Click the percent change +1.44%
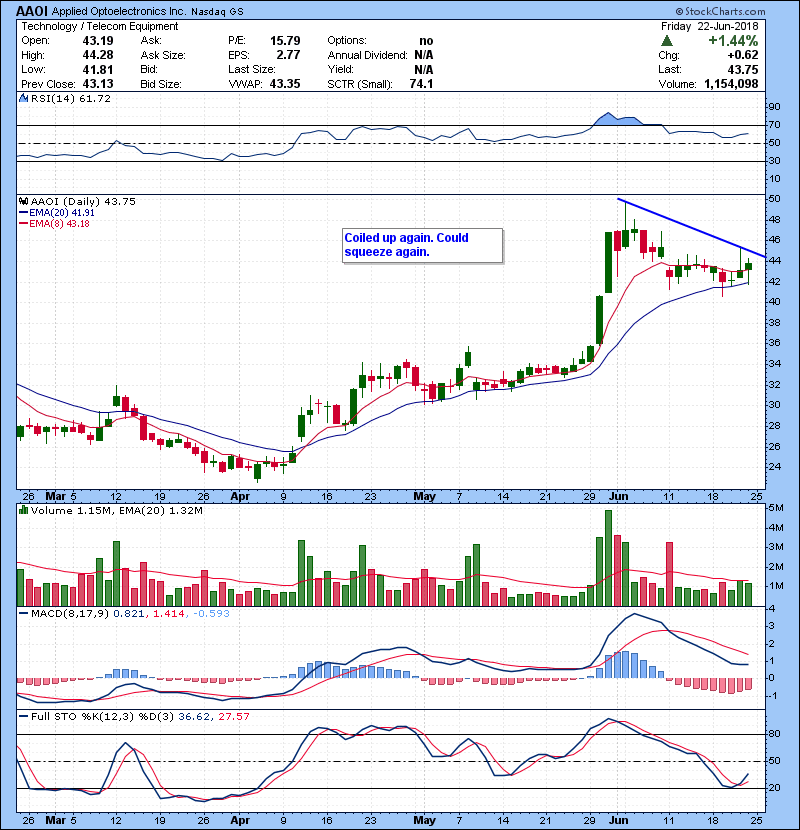 [733, 41]
